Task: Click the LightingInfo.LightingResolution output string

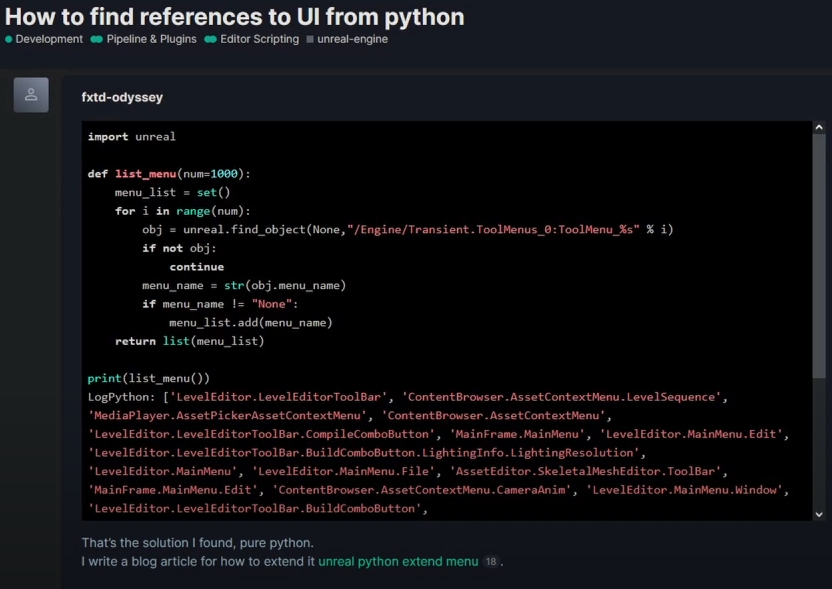Action: (x=363, y=453)
